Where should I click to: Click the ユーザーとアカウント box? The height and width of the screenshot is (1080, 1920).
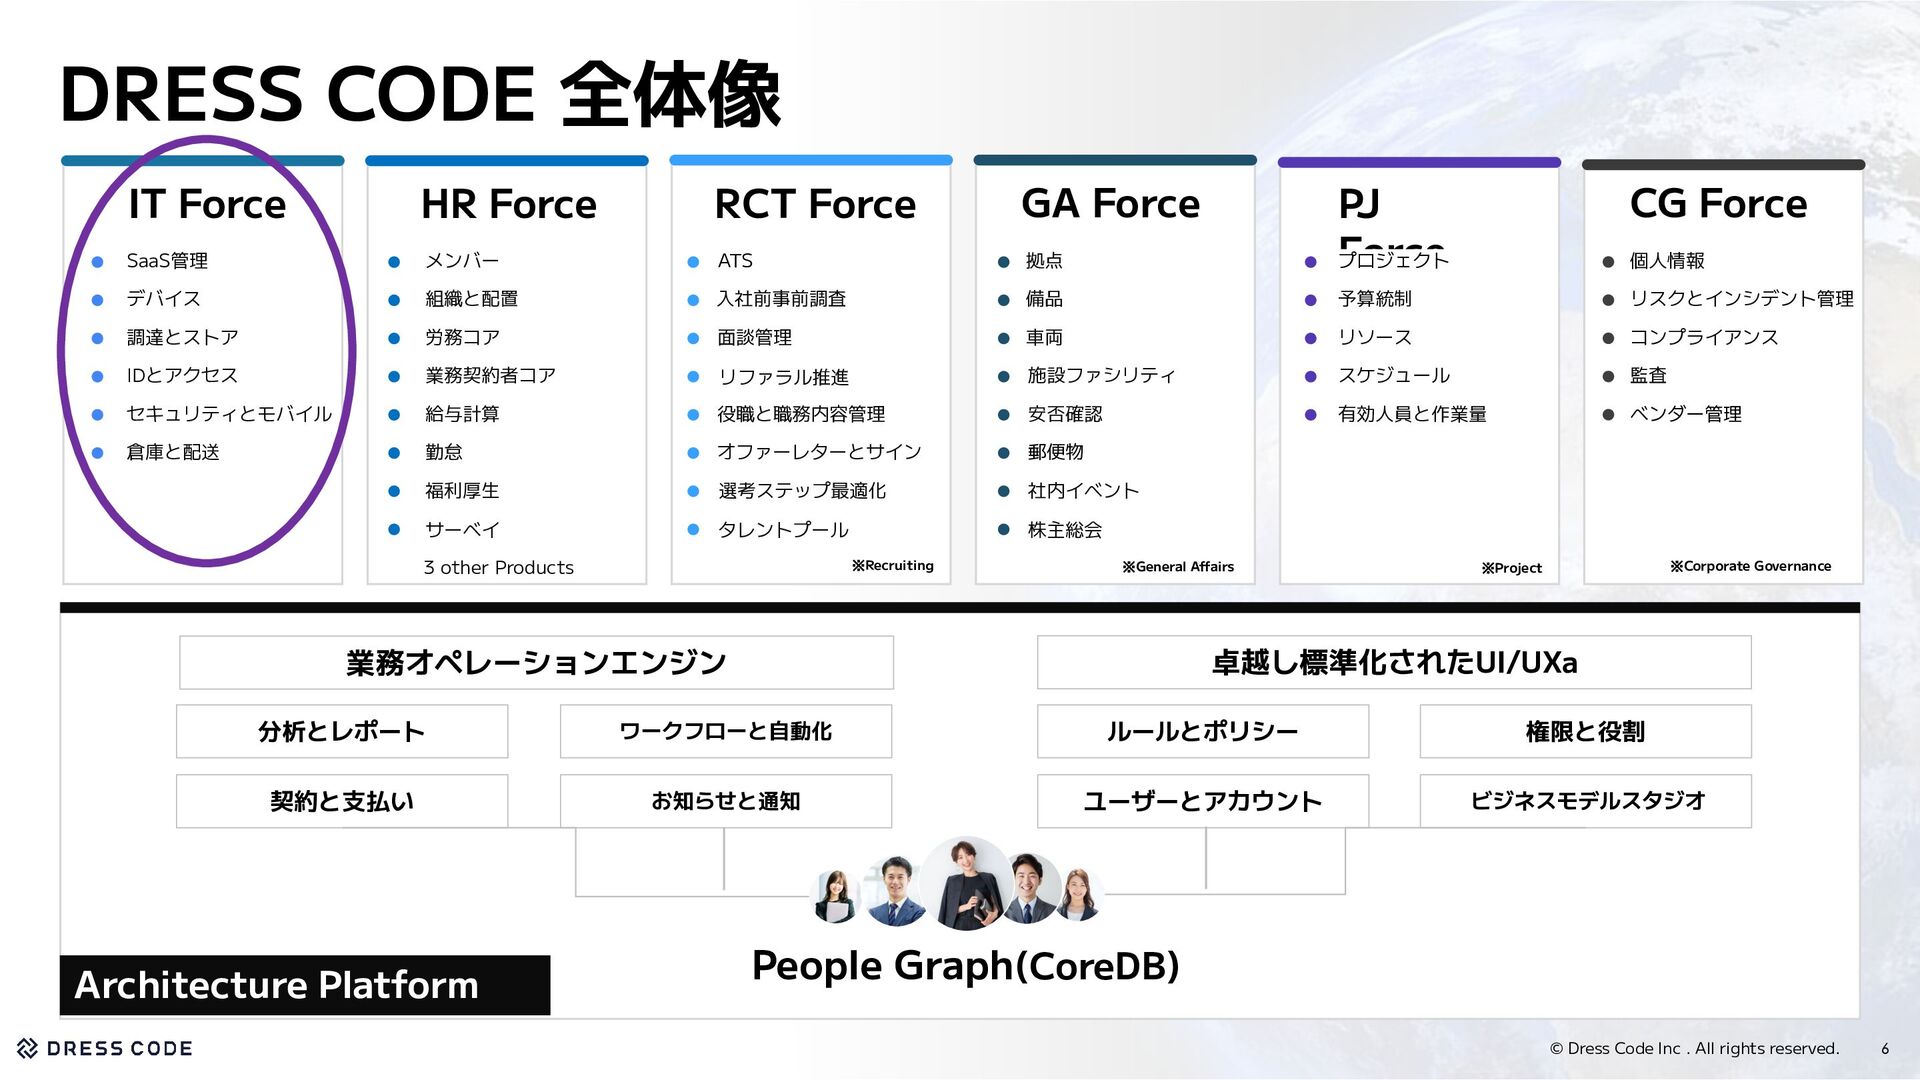point(1202,800)
